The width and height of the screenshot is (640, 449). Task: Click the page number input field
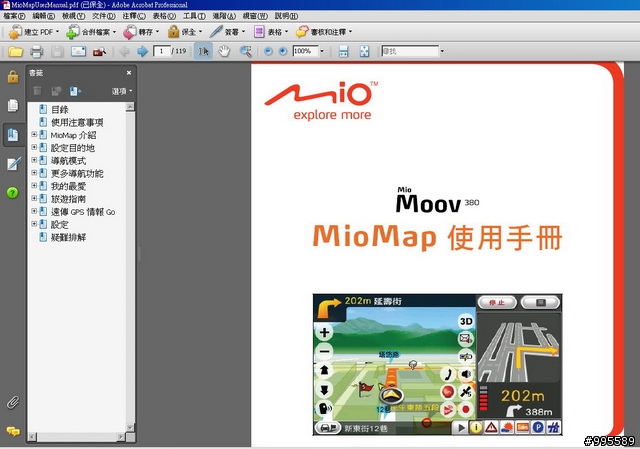point(162,51)
